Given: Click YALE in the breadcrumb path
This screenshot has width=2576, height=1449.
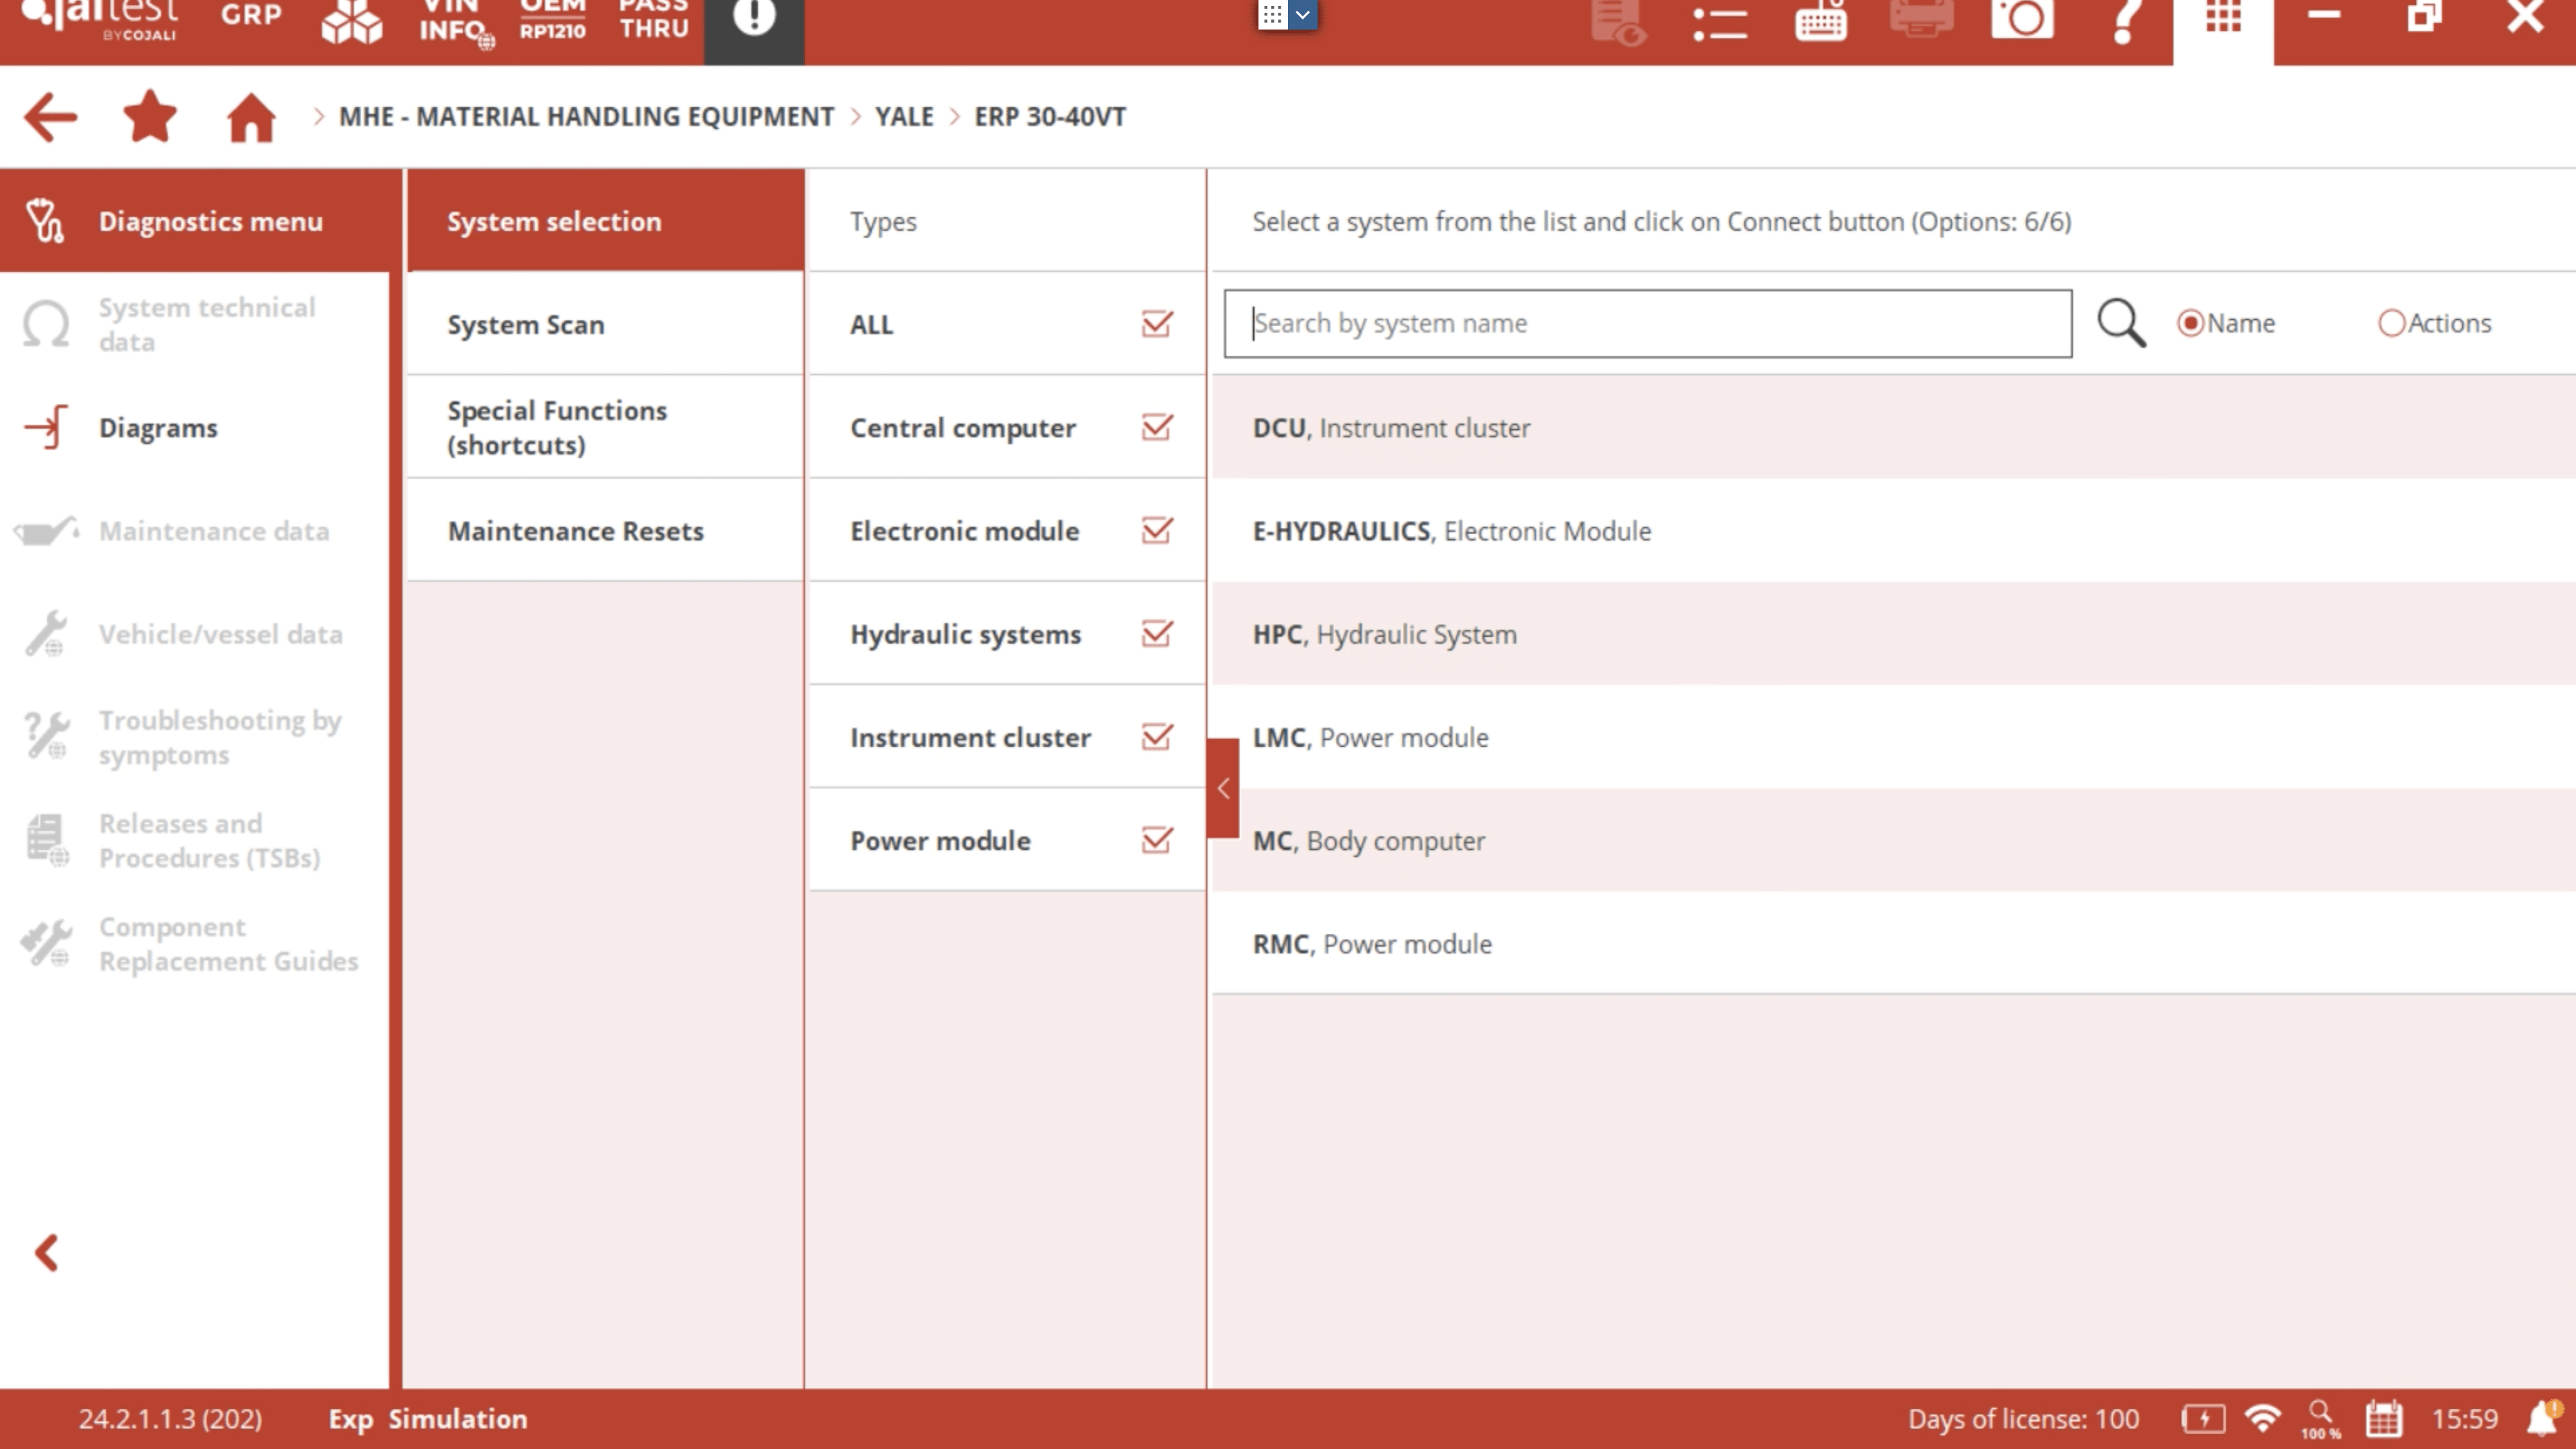Looking at the screenshot, I should (x=903, y=117).
